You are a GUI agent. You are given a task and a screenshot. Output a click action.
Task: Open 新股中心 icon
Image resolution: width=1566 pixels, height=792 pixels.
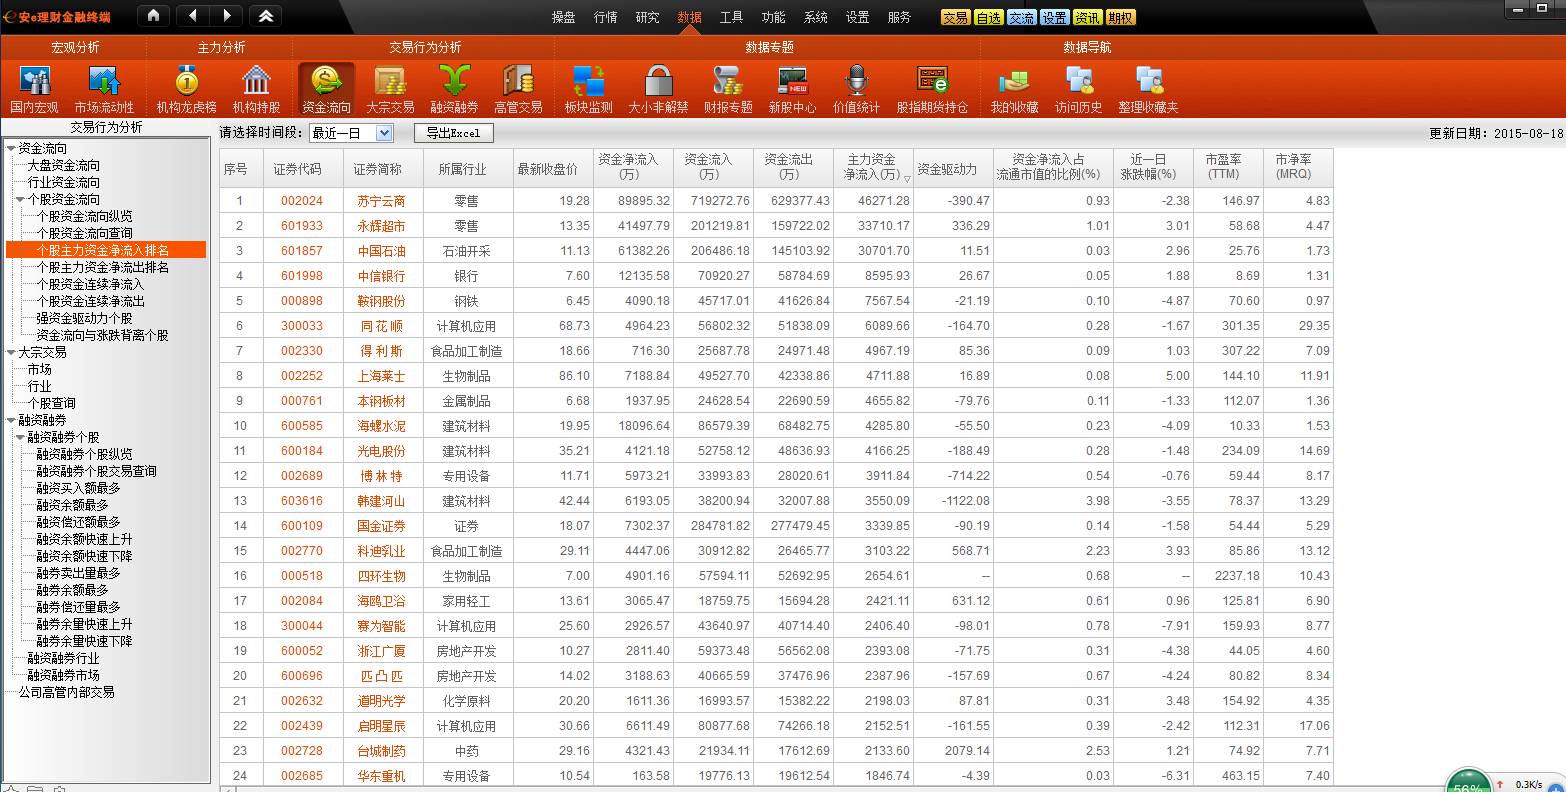792,90
